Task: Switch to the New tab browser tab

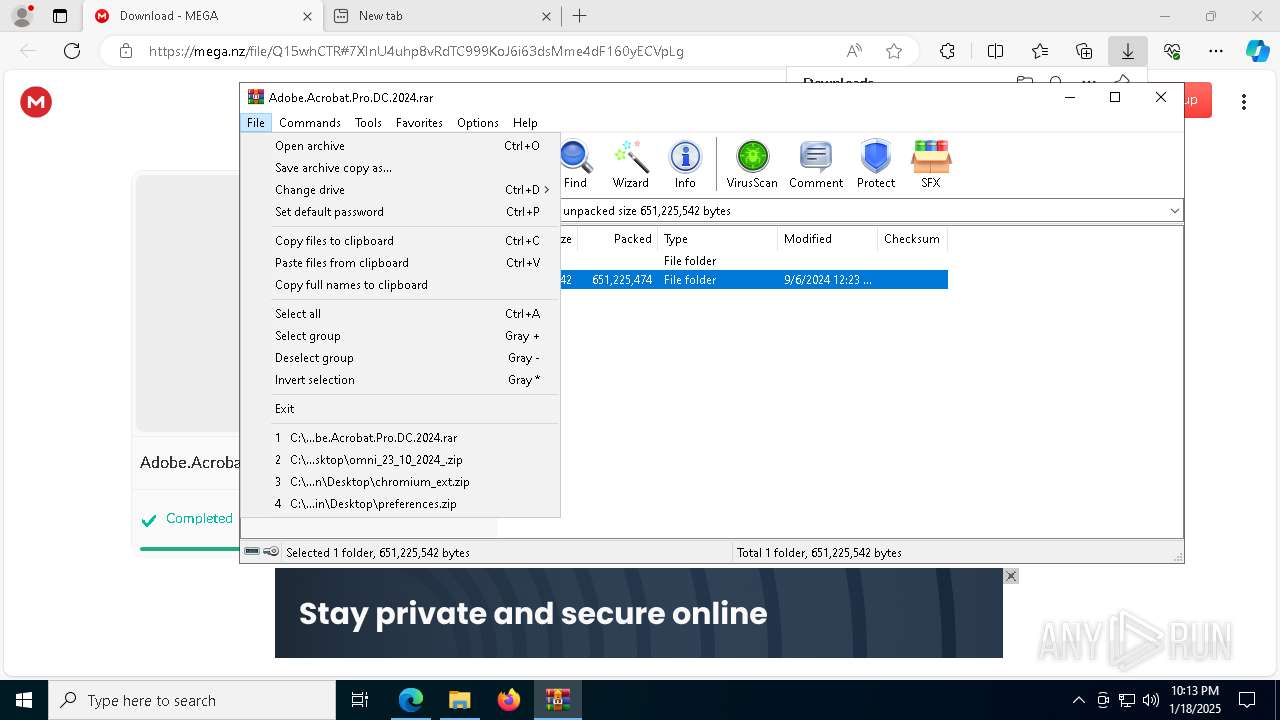Action: pos(443,16)
